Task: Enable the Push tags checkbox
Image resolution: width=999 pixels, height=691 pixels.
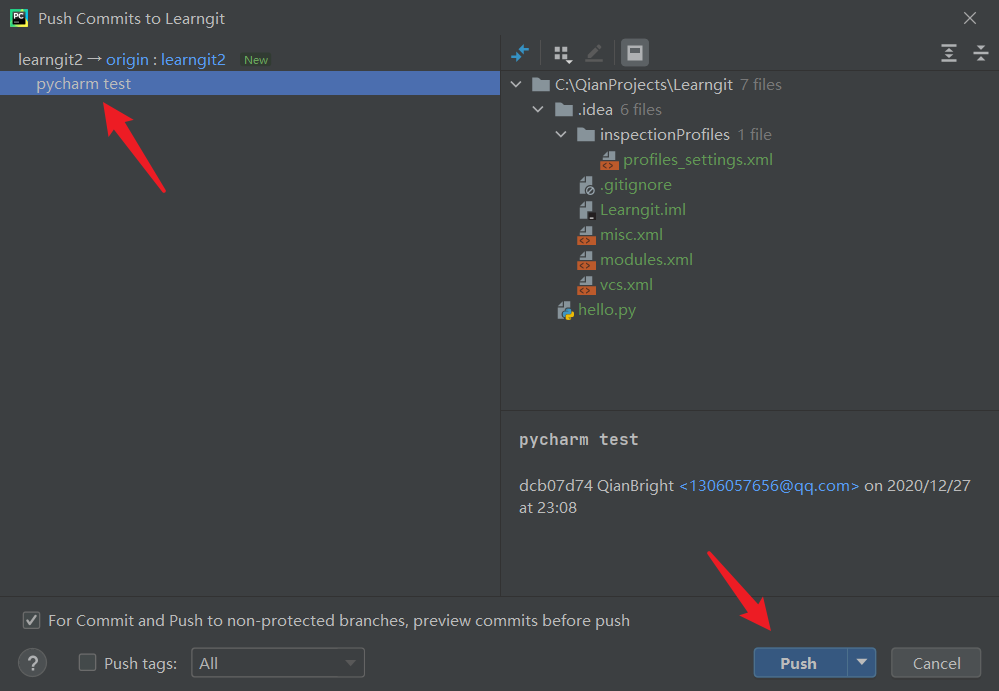Action: pyautogui.click(x=87, y=662)
